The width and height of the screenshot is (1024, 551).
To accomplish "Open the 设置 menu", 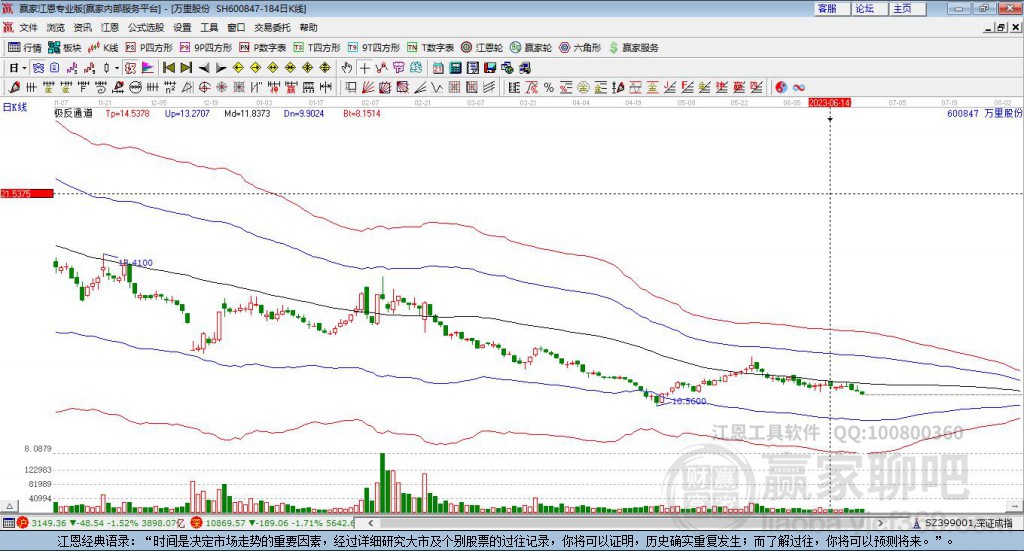I will point(182,27).
